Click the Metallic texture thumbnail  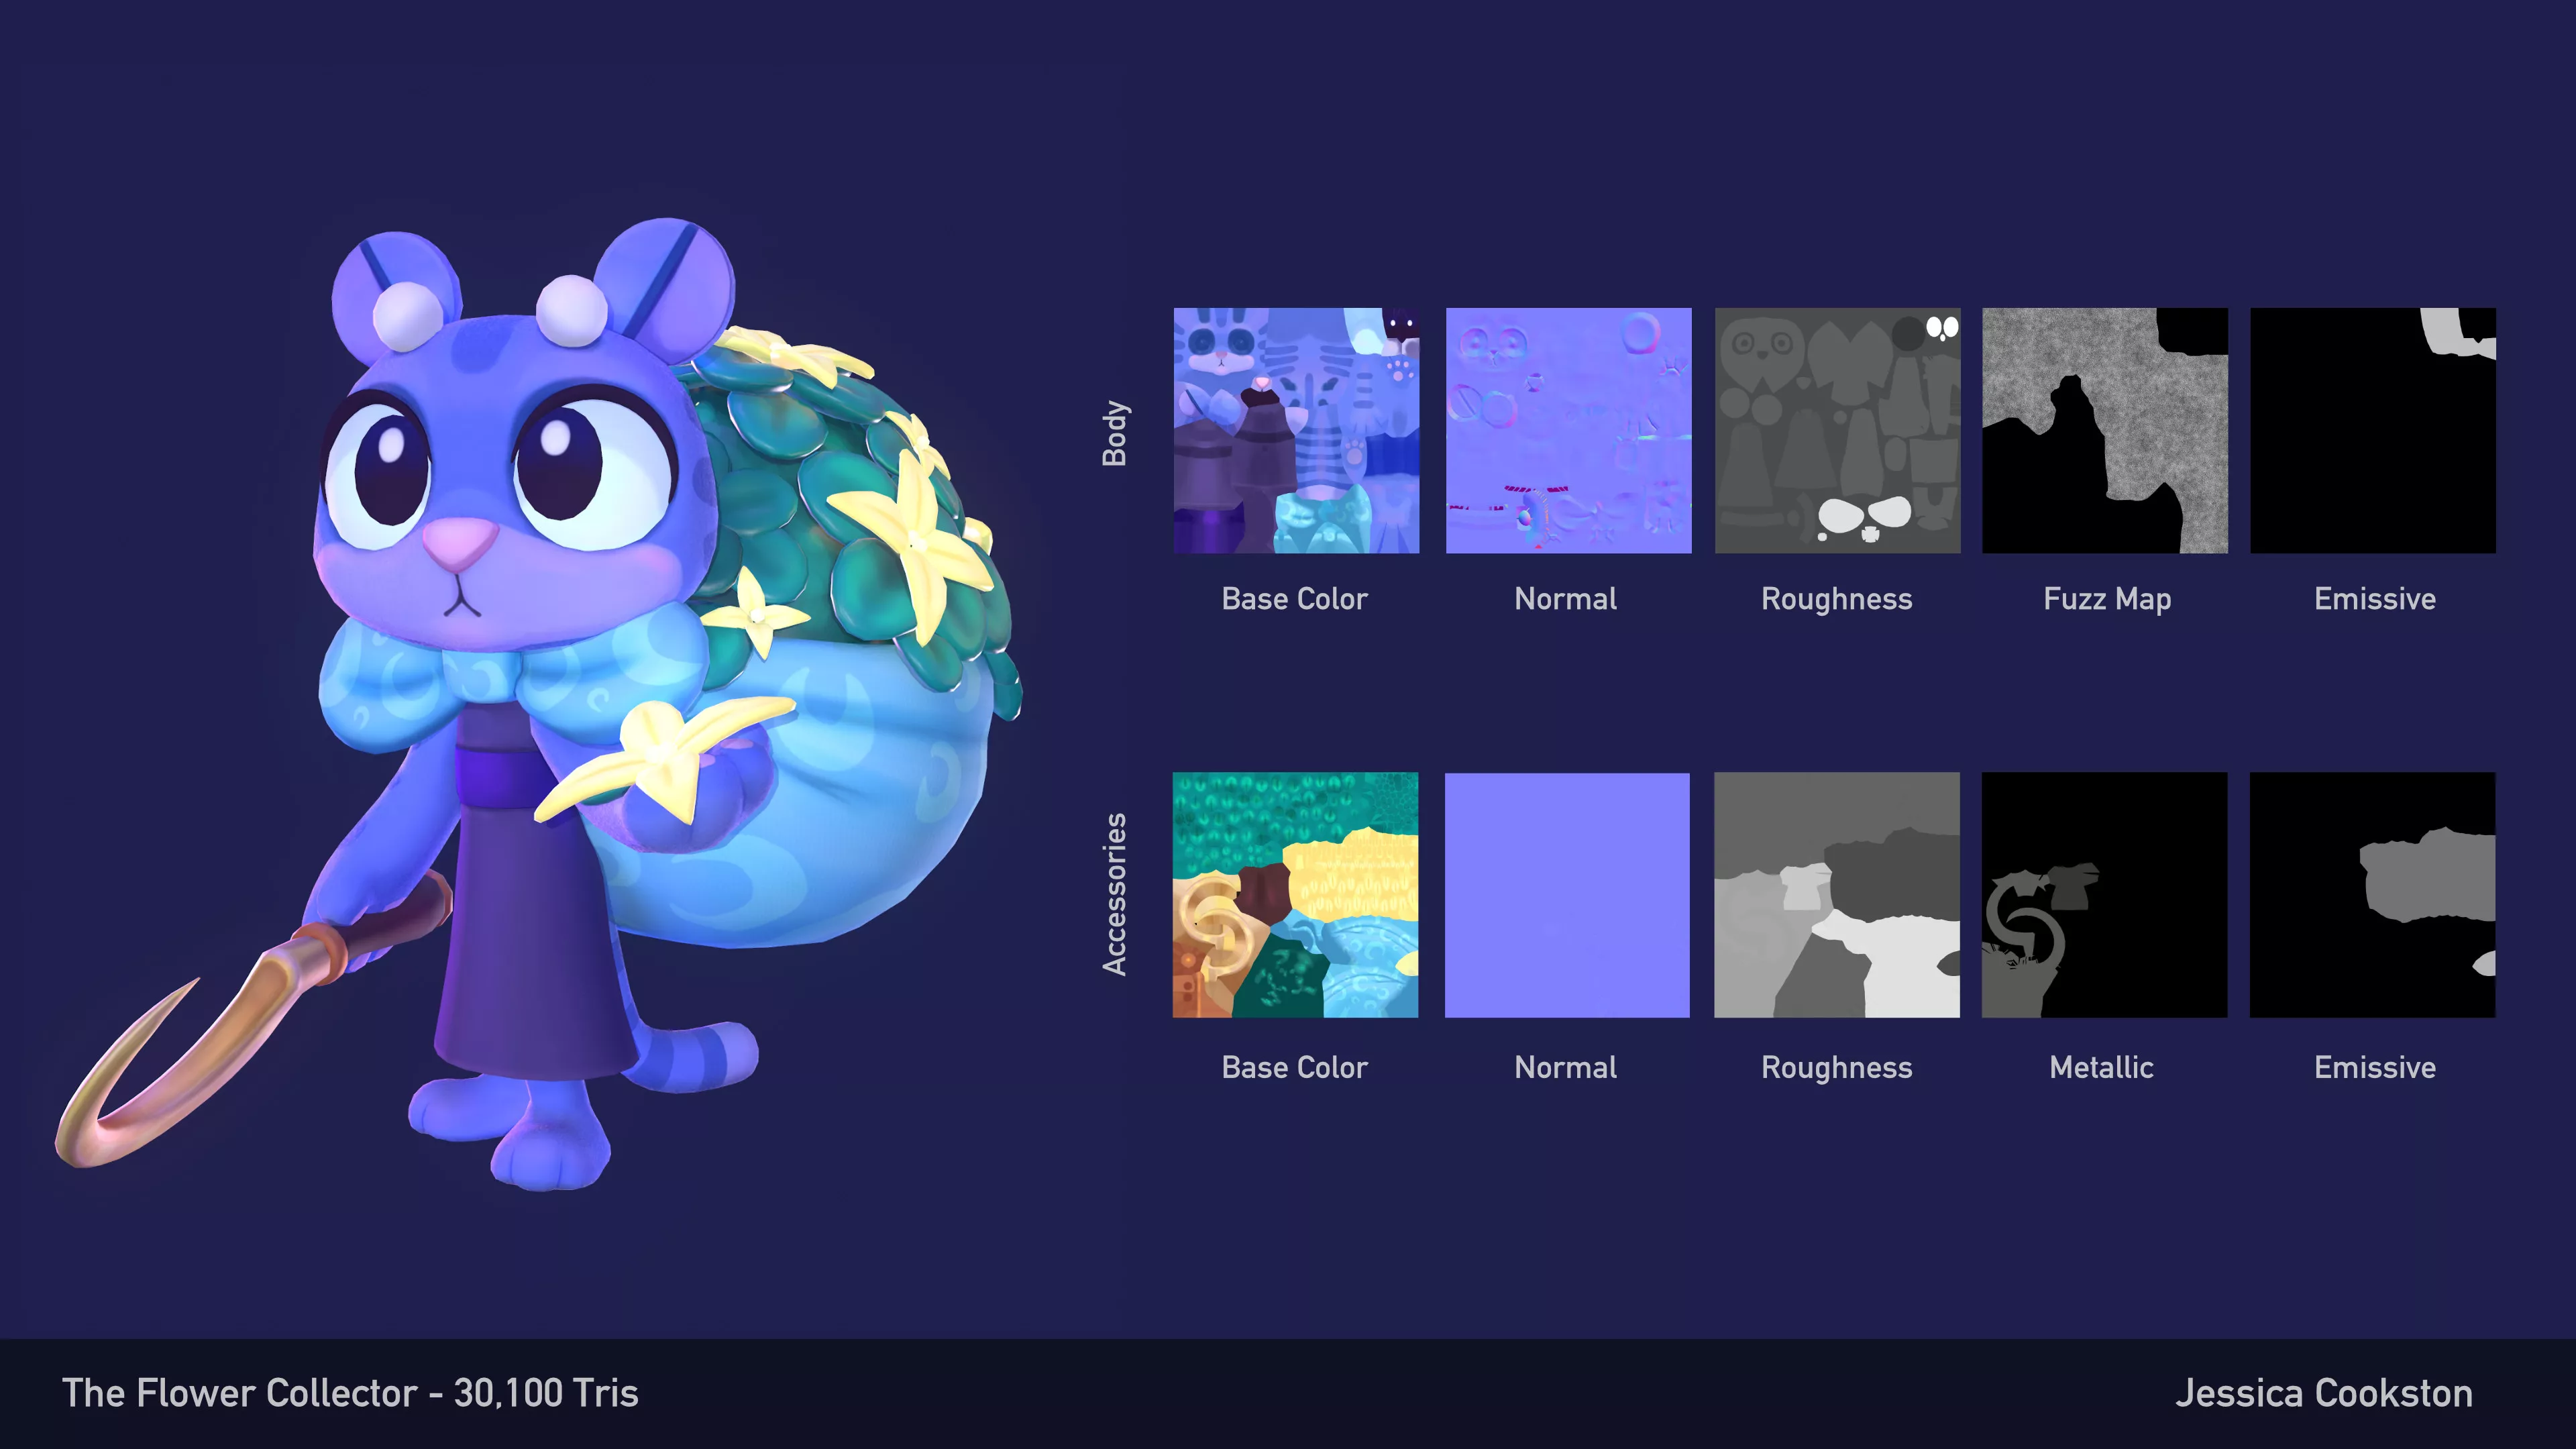click(2105, 895)
